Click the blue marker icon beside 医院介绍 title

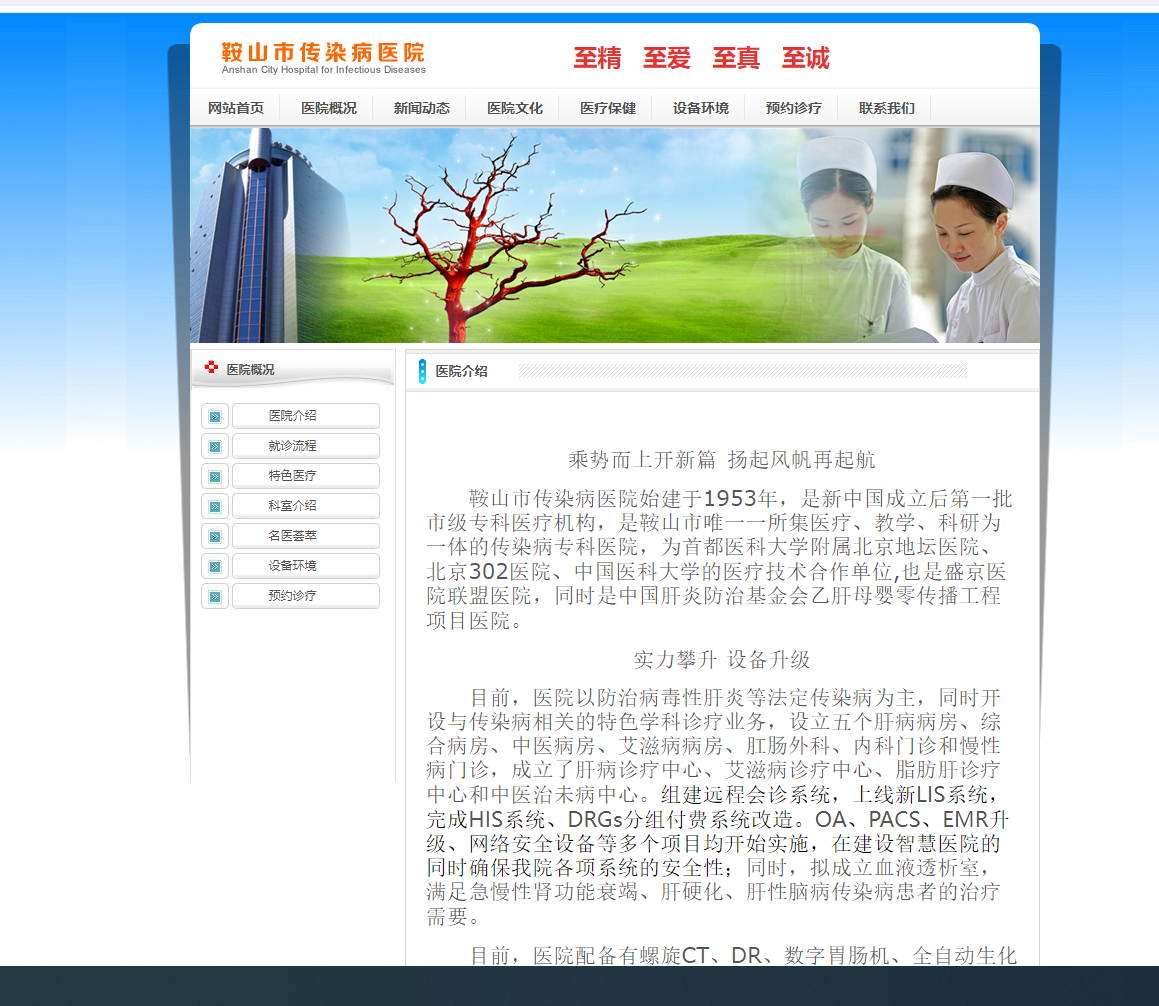click(x=422, y=371)
